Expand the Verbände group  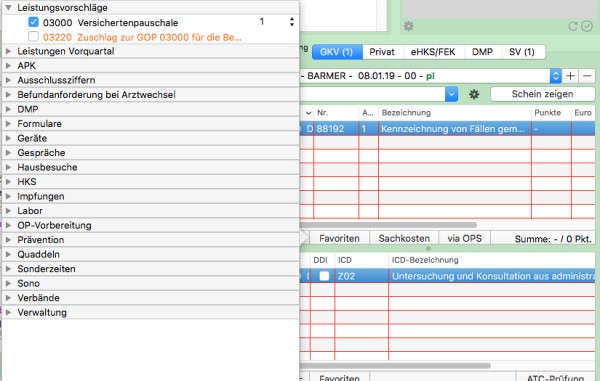[8, 298]
